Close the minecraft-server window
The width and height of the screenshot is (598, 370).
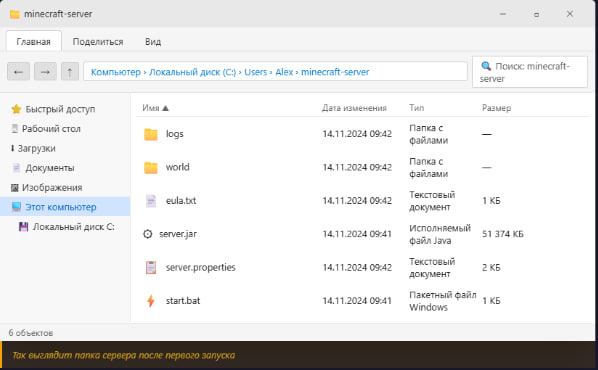click(570, 14)
